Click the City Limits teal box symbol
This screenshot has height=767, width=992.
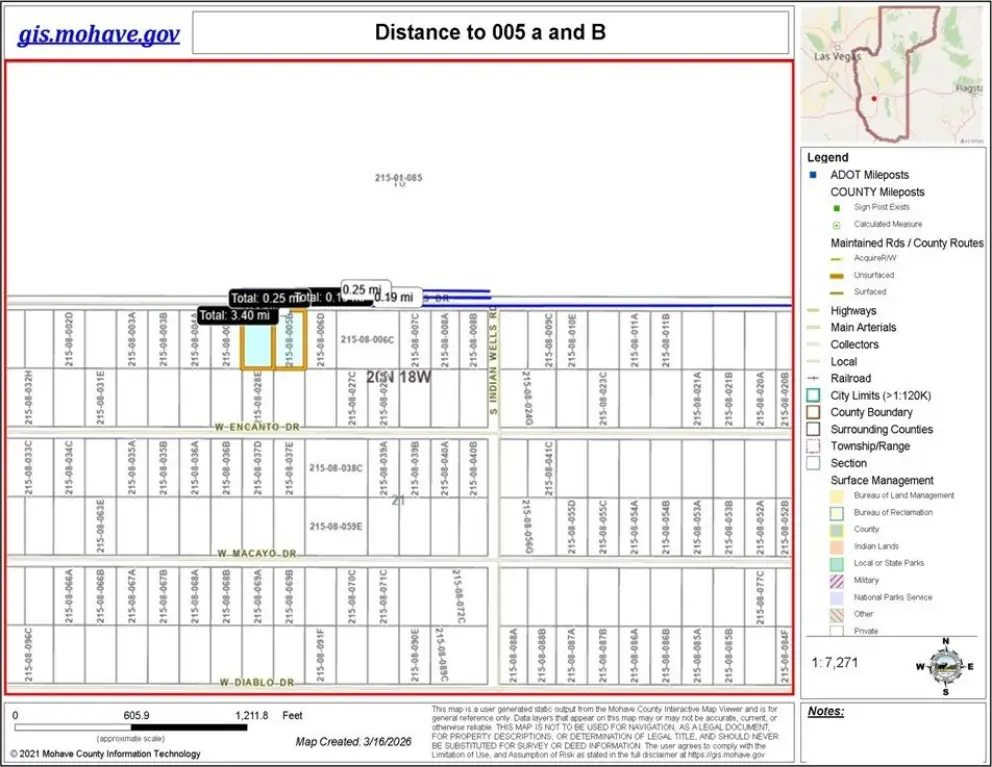[x=813, y=395]
